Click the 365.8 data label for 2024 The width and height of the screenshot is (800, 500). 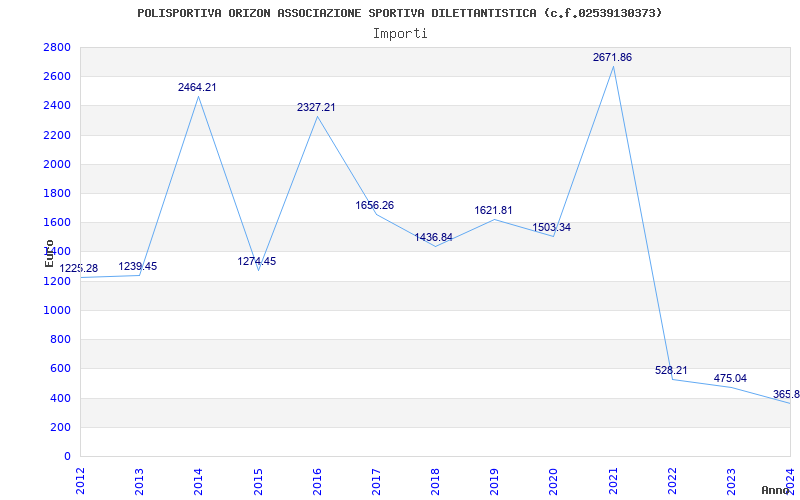[x=786, y=394]
